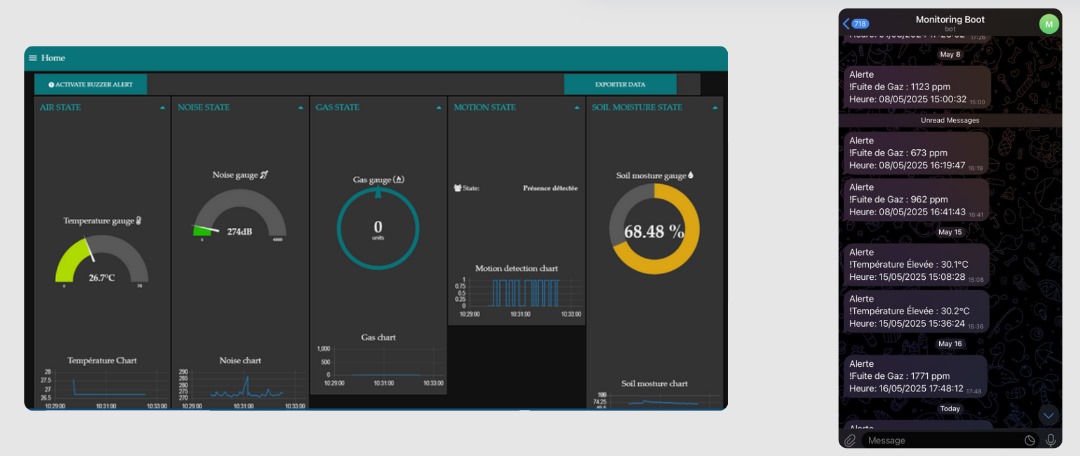Click the 'May 16' date separator
The height and width of the screenshot is (456, 1080).
tap(950, 344)
